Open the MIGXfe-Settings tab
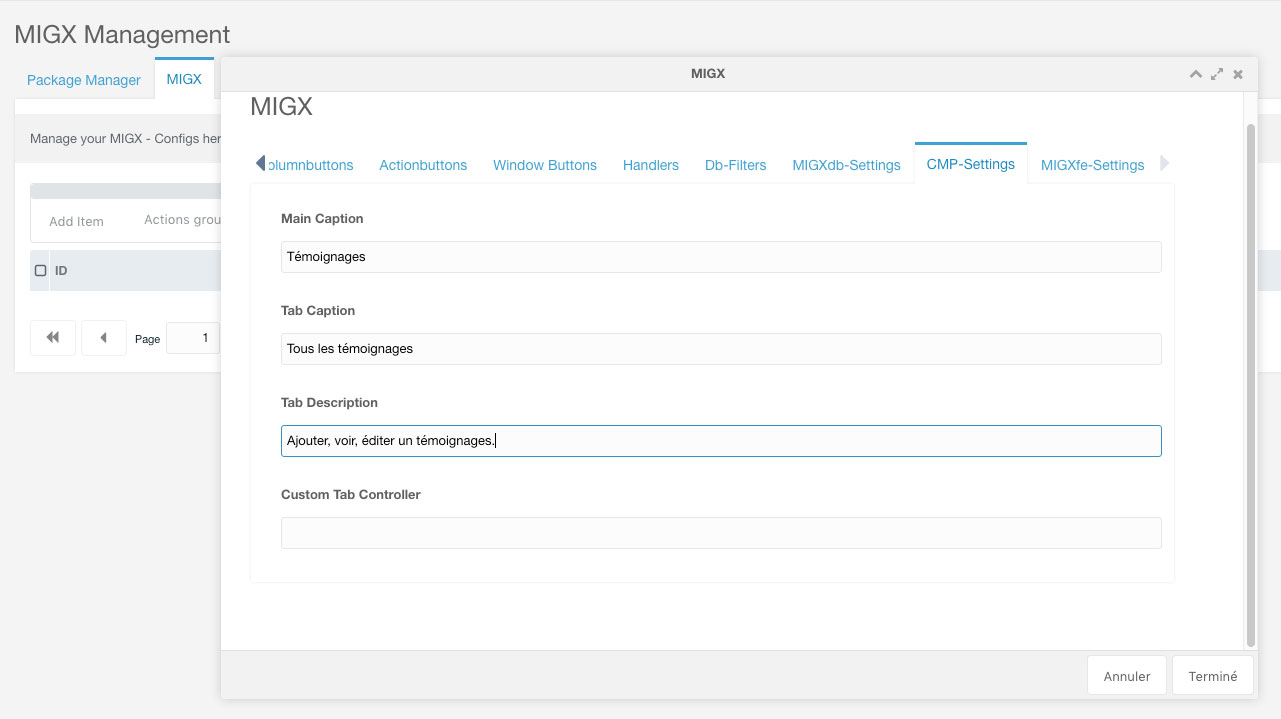 coord(1092,165)
